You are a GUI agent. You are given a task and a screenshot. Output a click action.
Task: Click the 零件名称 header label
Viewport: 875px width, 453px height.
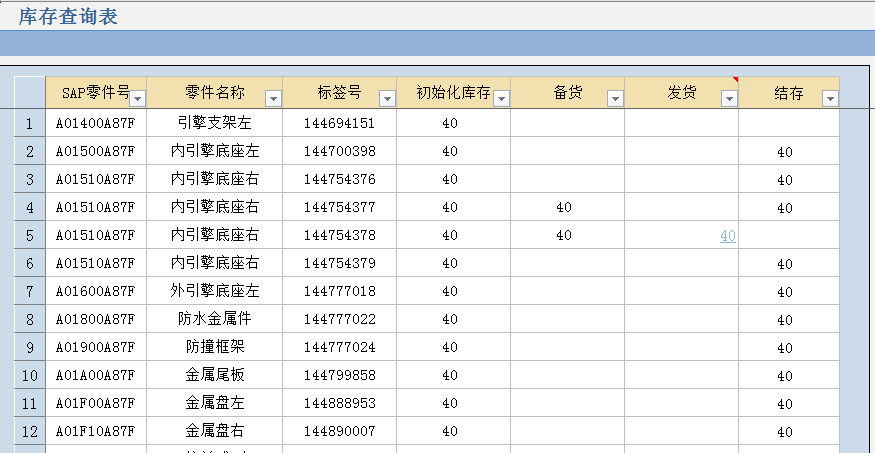coord(215,93)
